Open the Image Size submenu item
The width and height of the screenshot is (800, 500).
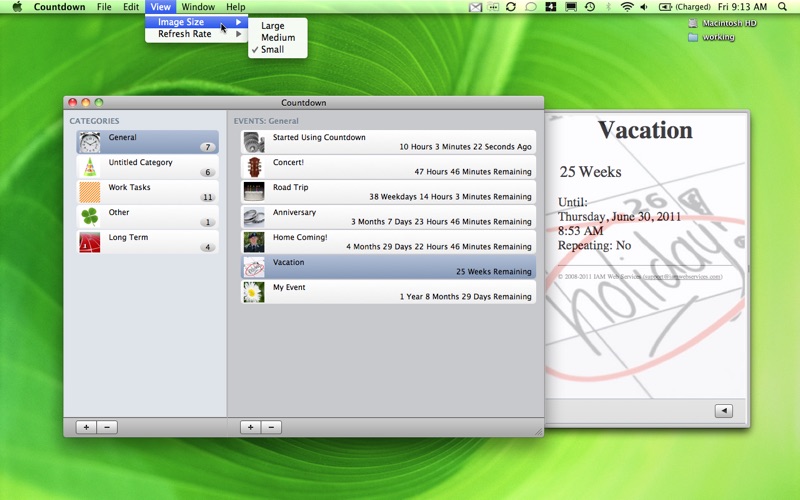tap(196, 22)
